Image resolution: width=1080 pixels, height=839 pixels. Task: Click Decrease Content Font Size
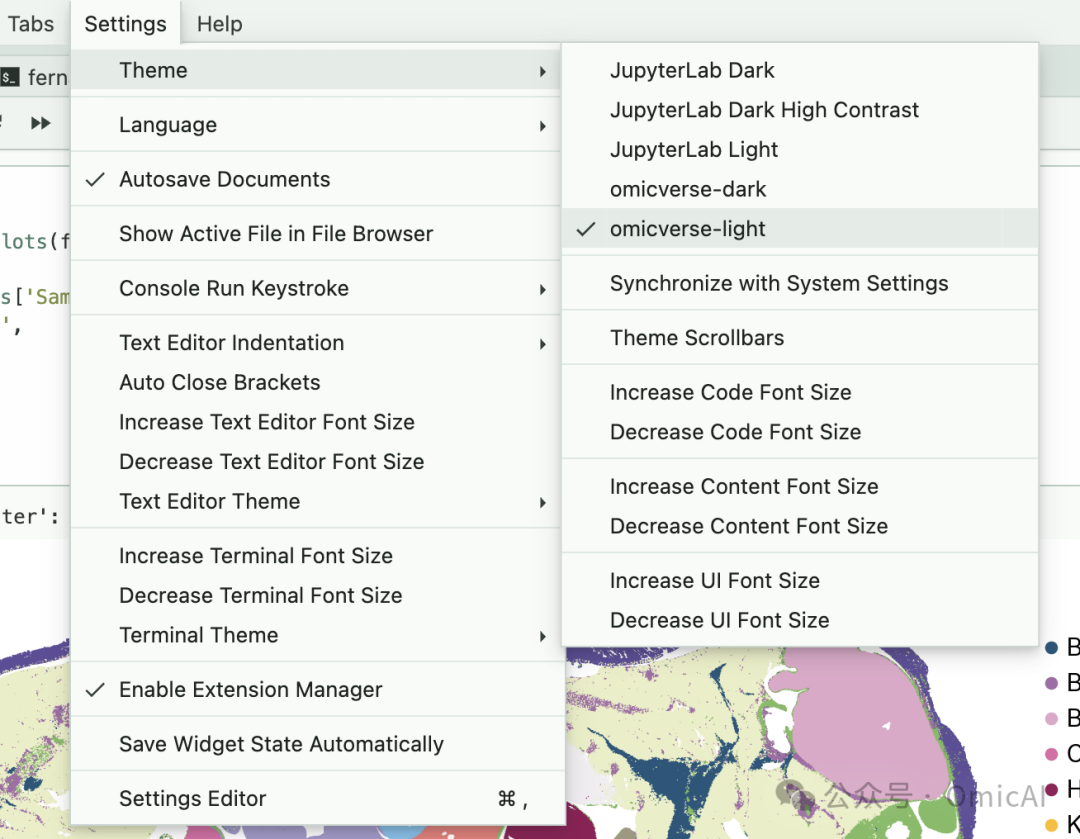[800, 526]
